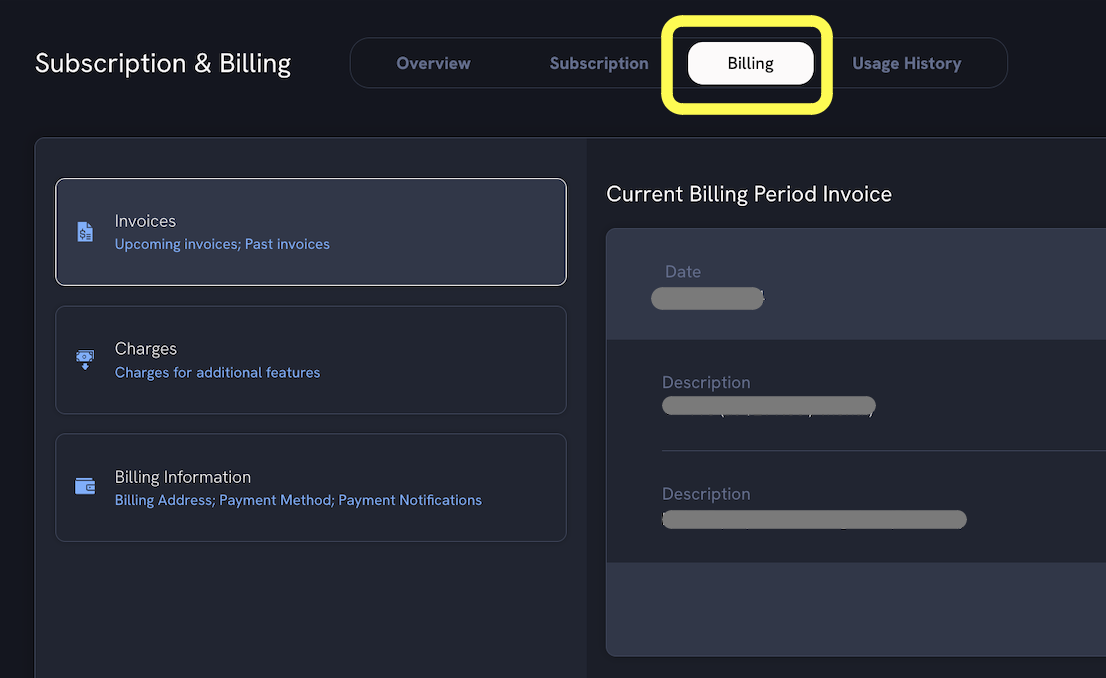1106x678 pixels.
Task: Click the second Description placeholder bar
Action: pos(813,519)
